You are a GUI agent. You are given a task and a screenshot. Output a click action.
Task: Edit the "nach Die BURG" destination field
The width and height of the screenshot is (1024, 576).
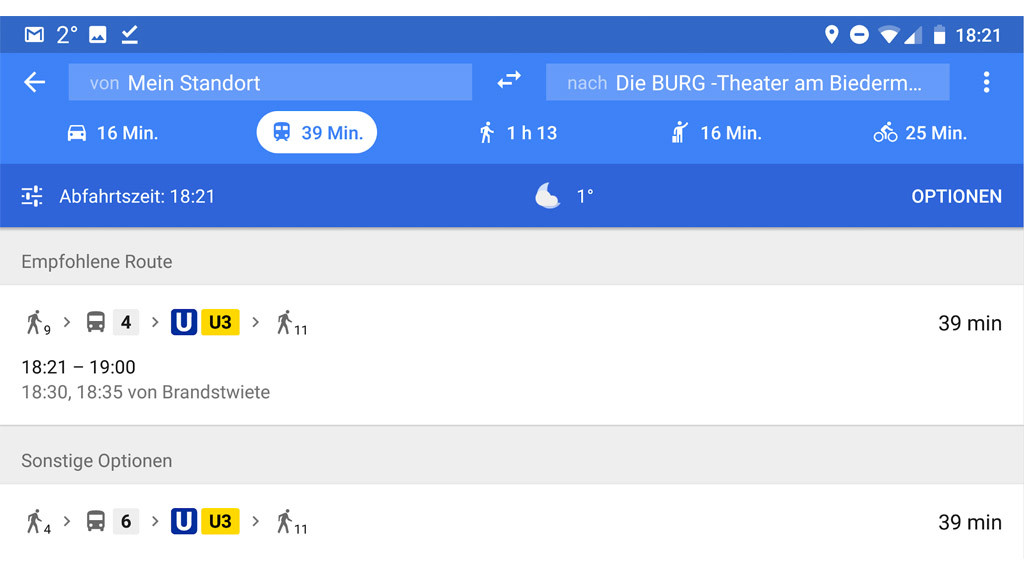click(747, 83)
